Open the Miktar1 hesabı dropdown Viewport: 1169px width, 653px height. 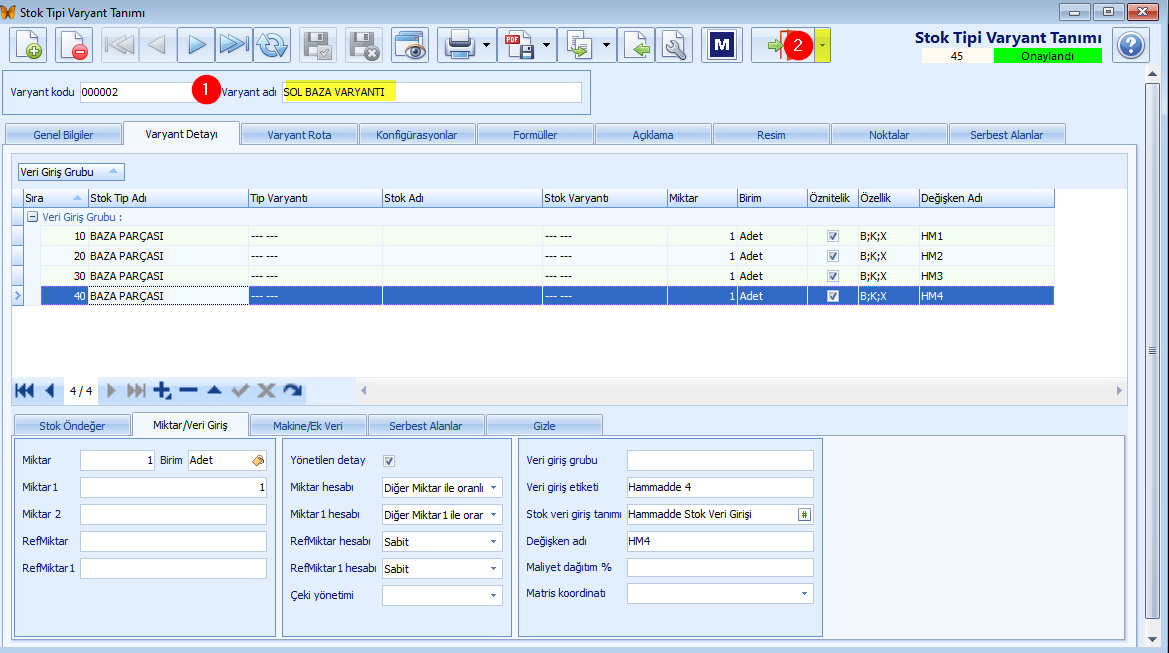(494, 514)
